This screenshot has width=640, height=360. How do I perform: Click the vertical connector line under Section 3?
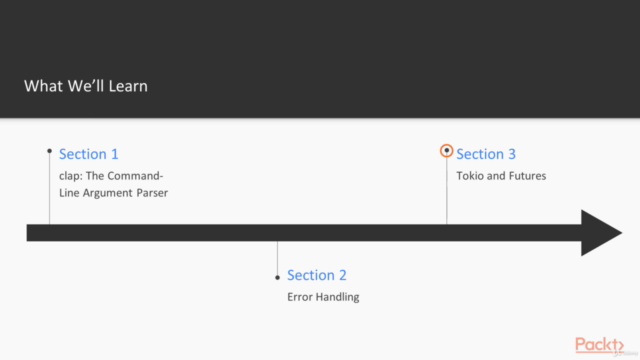coord(447,191)
